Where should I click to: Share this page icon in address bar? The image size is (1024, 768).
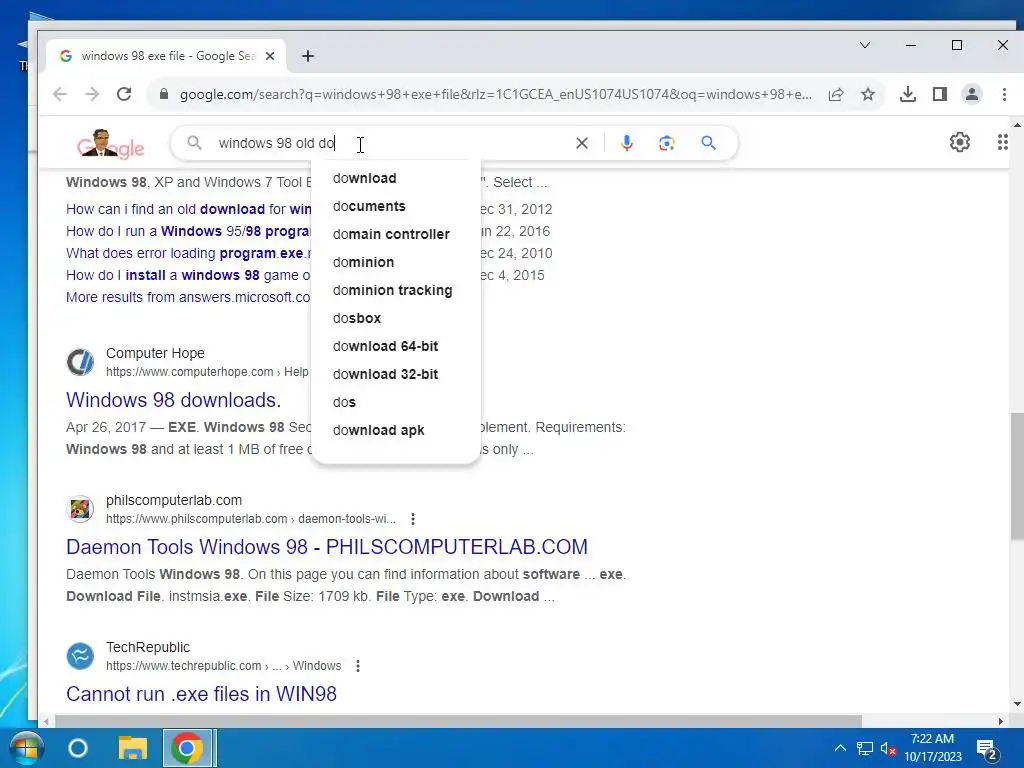pyautogui.click(x=836, y=95)
